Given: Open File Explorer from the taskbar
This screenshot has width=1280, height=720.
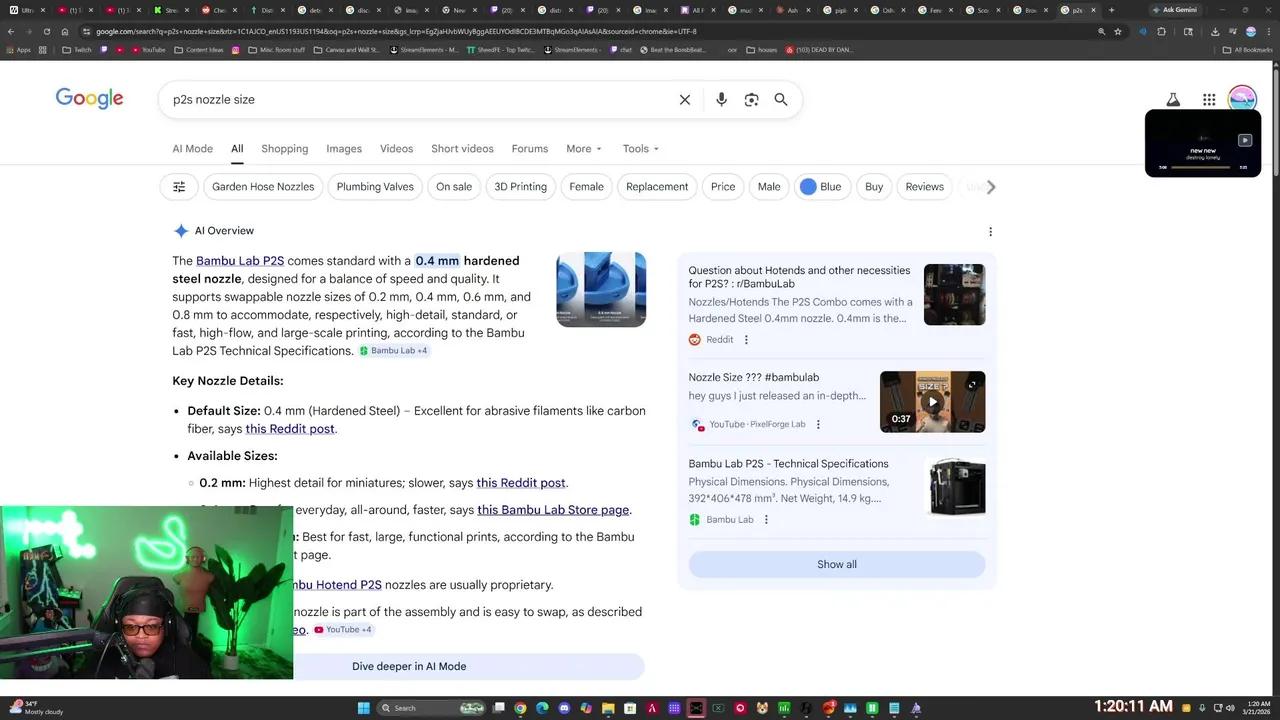Looking at the screenshot, I should pos(608,708).
